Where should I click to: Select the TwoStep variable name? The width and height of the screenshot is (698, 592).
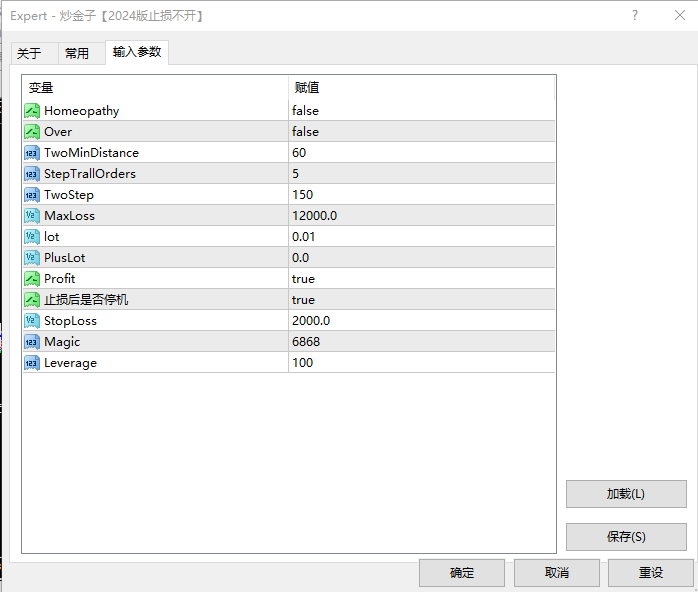[x=69, y=195]
